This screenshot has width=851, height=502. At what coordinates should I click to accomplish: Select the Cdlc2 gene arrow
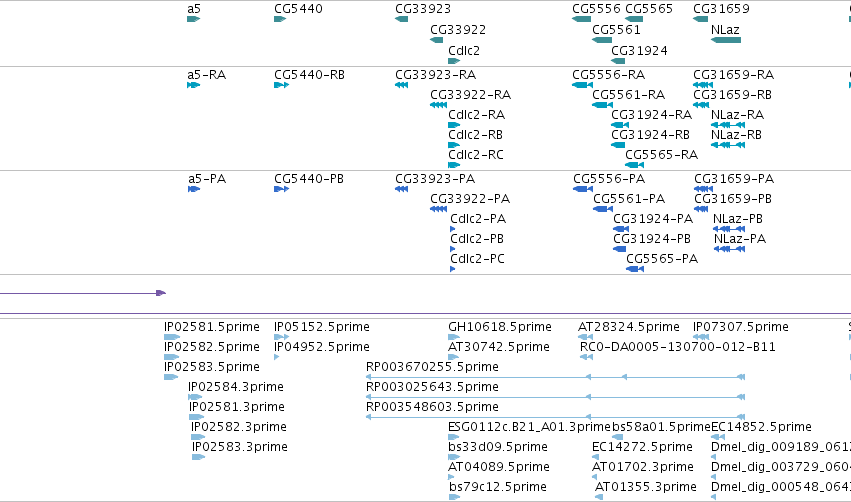pyautogui.click(x=454, y=61)
